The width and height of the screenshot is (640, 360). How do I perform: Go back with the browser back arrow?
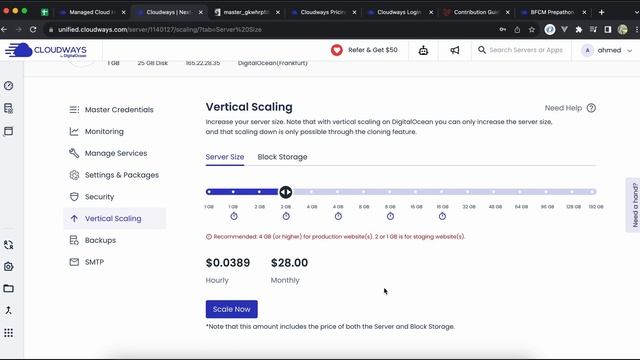pyautogui.click(x=4, y=29)
